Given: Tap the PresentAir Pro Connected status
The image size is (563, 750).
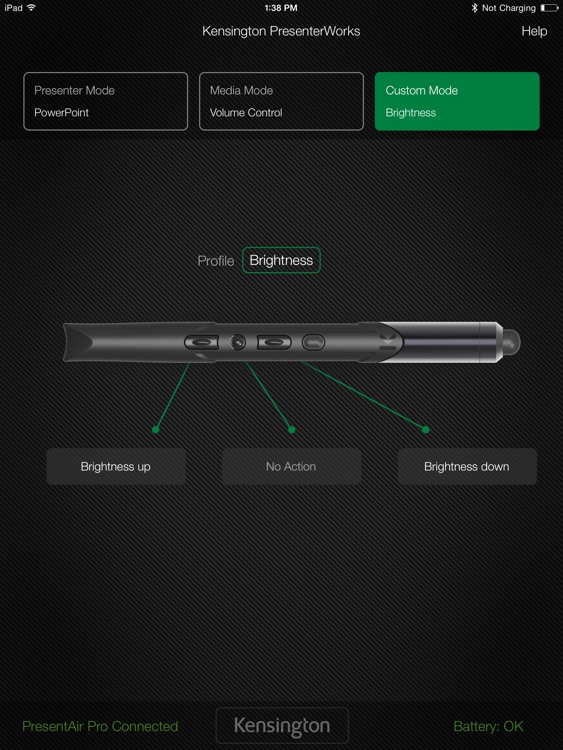Looking at the screenshot, I should click(x=100, y=726).
